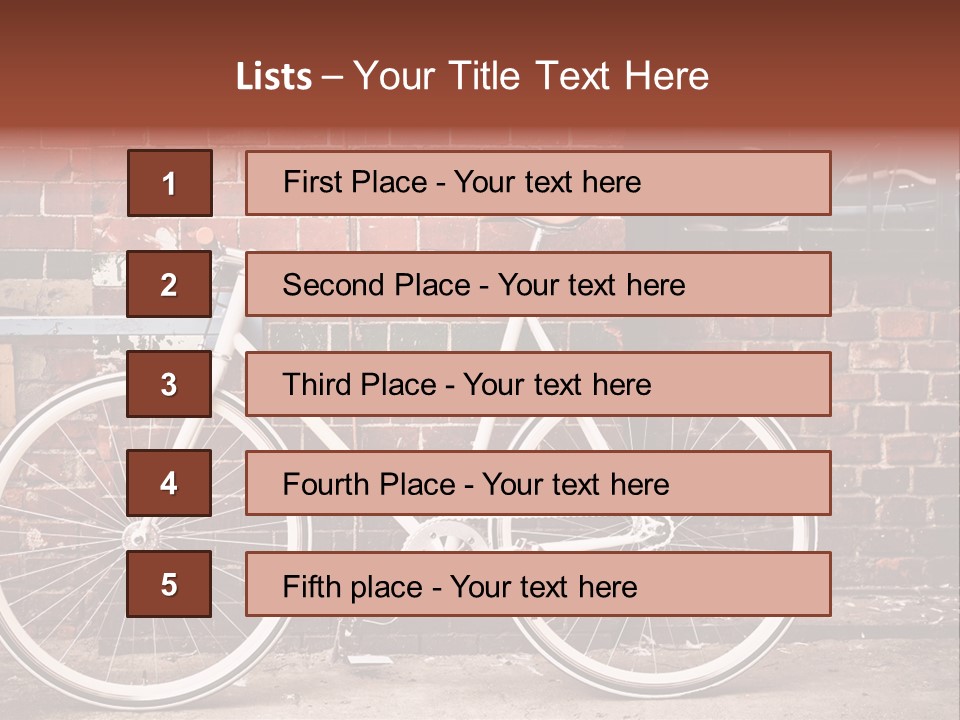The width and height of the screenshot is (960, 720).
Task: Click the 'Your Title Text Here' title
Action: coord(531,76)
